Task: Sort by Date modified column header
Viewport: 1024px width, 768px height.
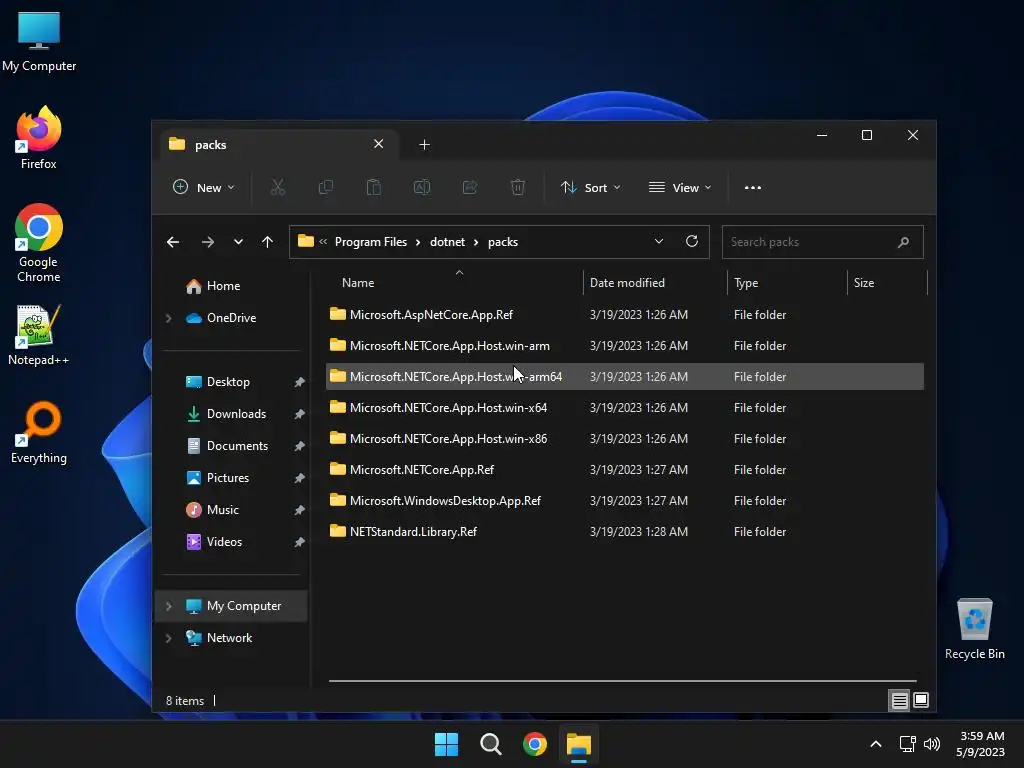Action: pyautogui.click(x=654, y=283)
